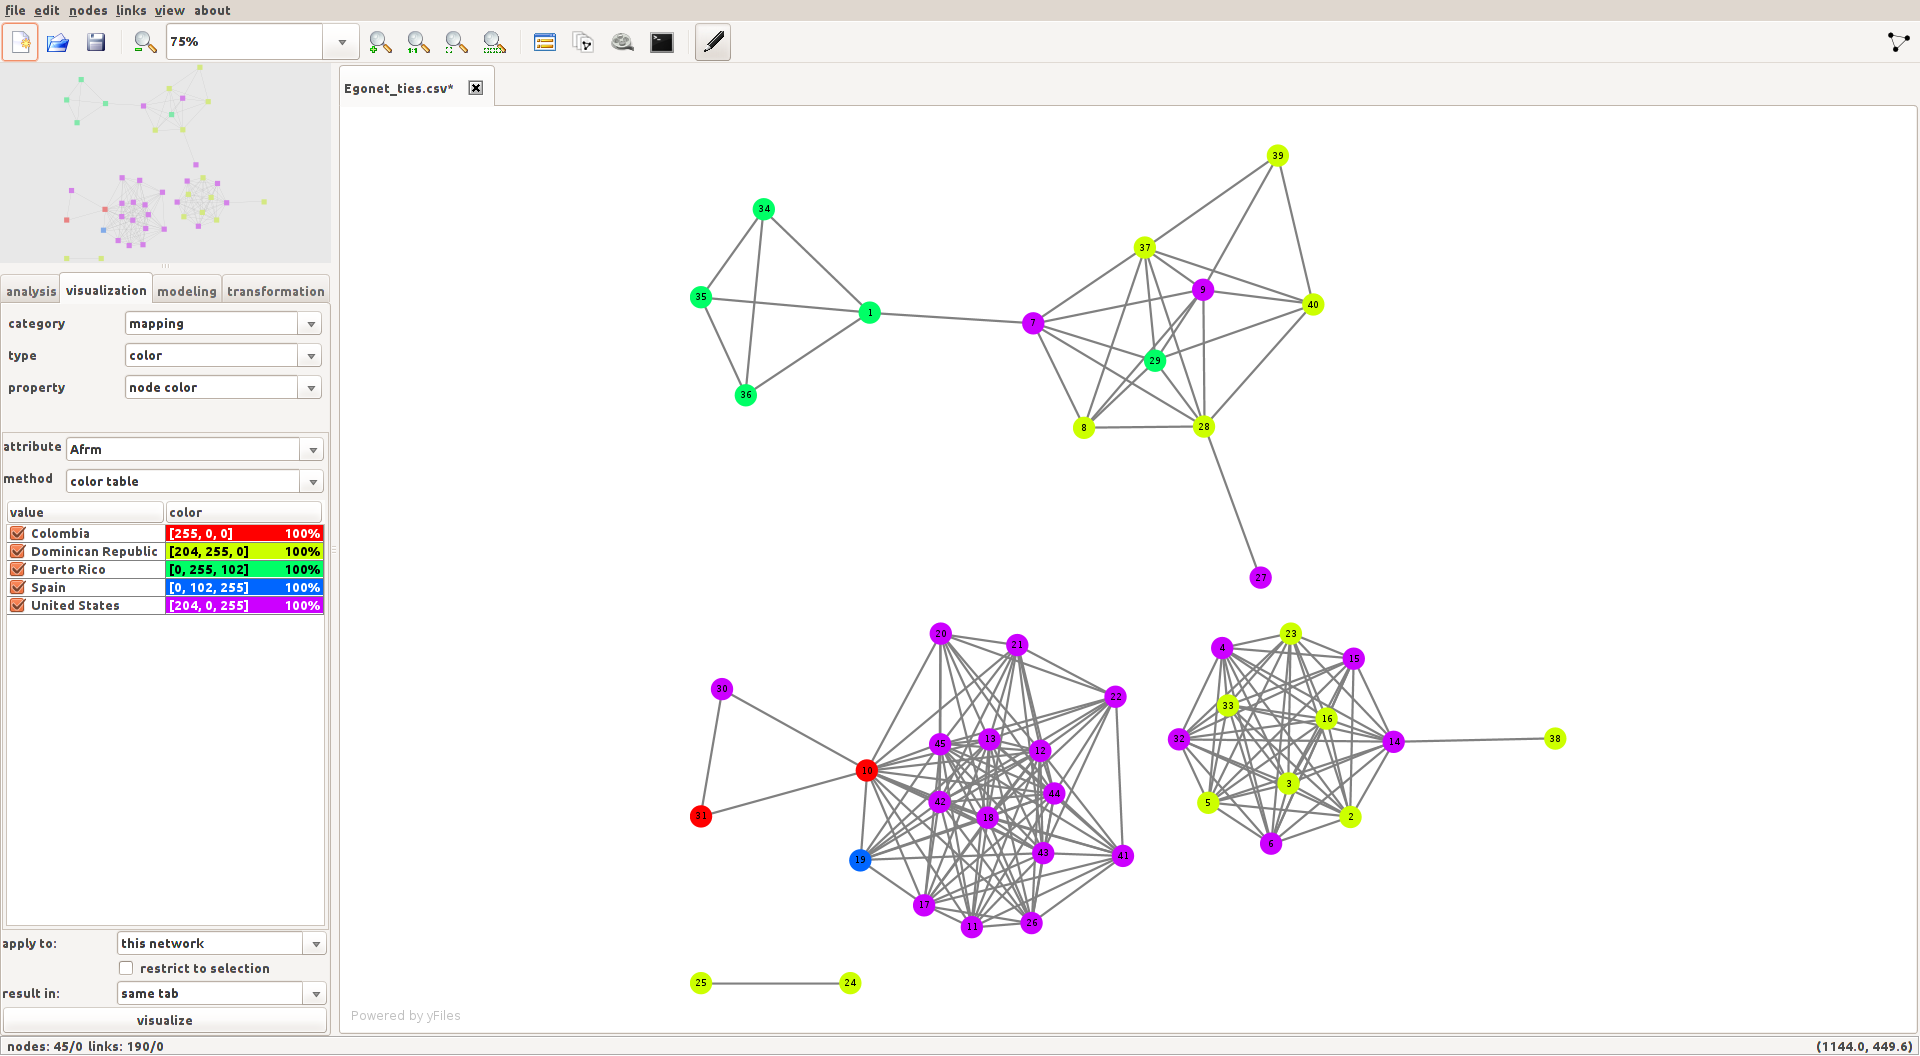Expand the attribute dropdown showing Afrm

(x=312, y=450)
